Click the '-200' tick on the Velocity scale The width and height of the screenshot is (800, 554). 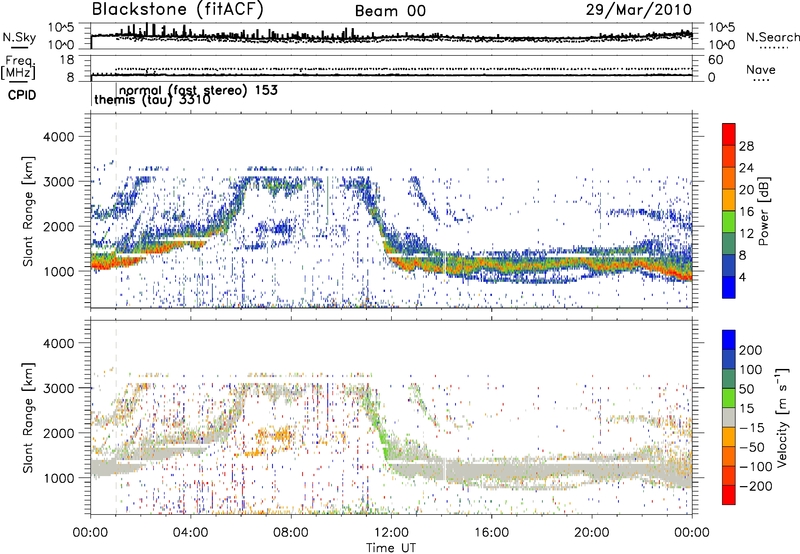tap(756, 486)
